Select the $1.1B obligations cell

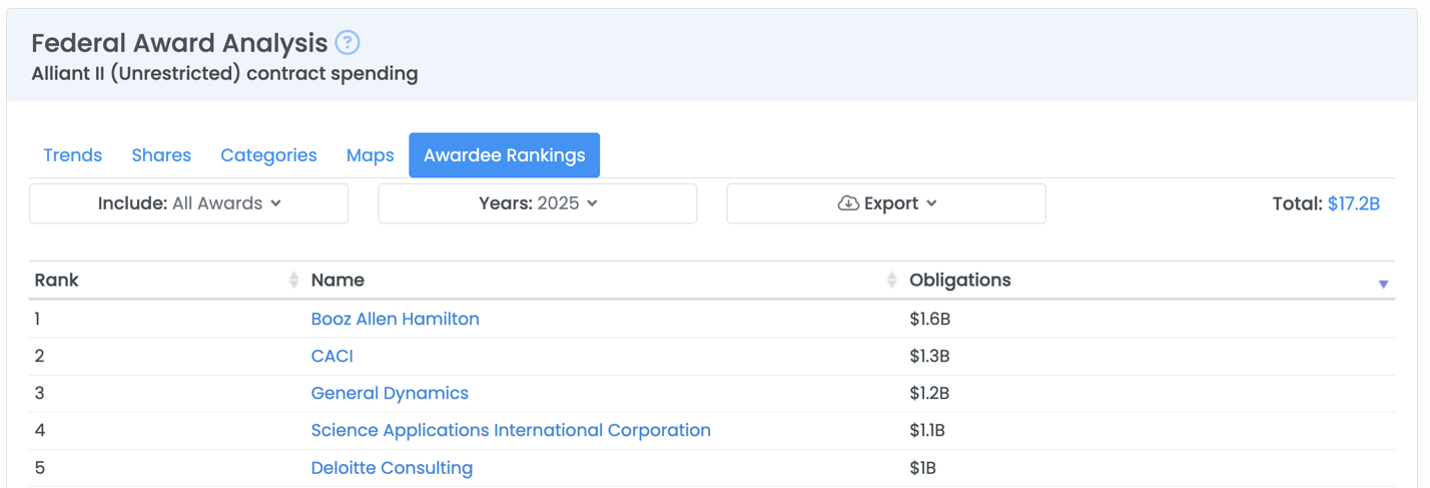pos(927,430)
